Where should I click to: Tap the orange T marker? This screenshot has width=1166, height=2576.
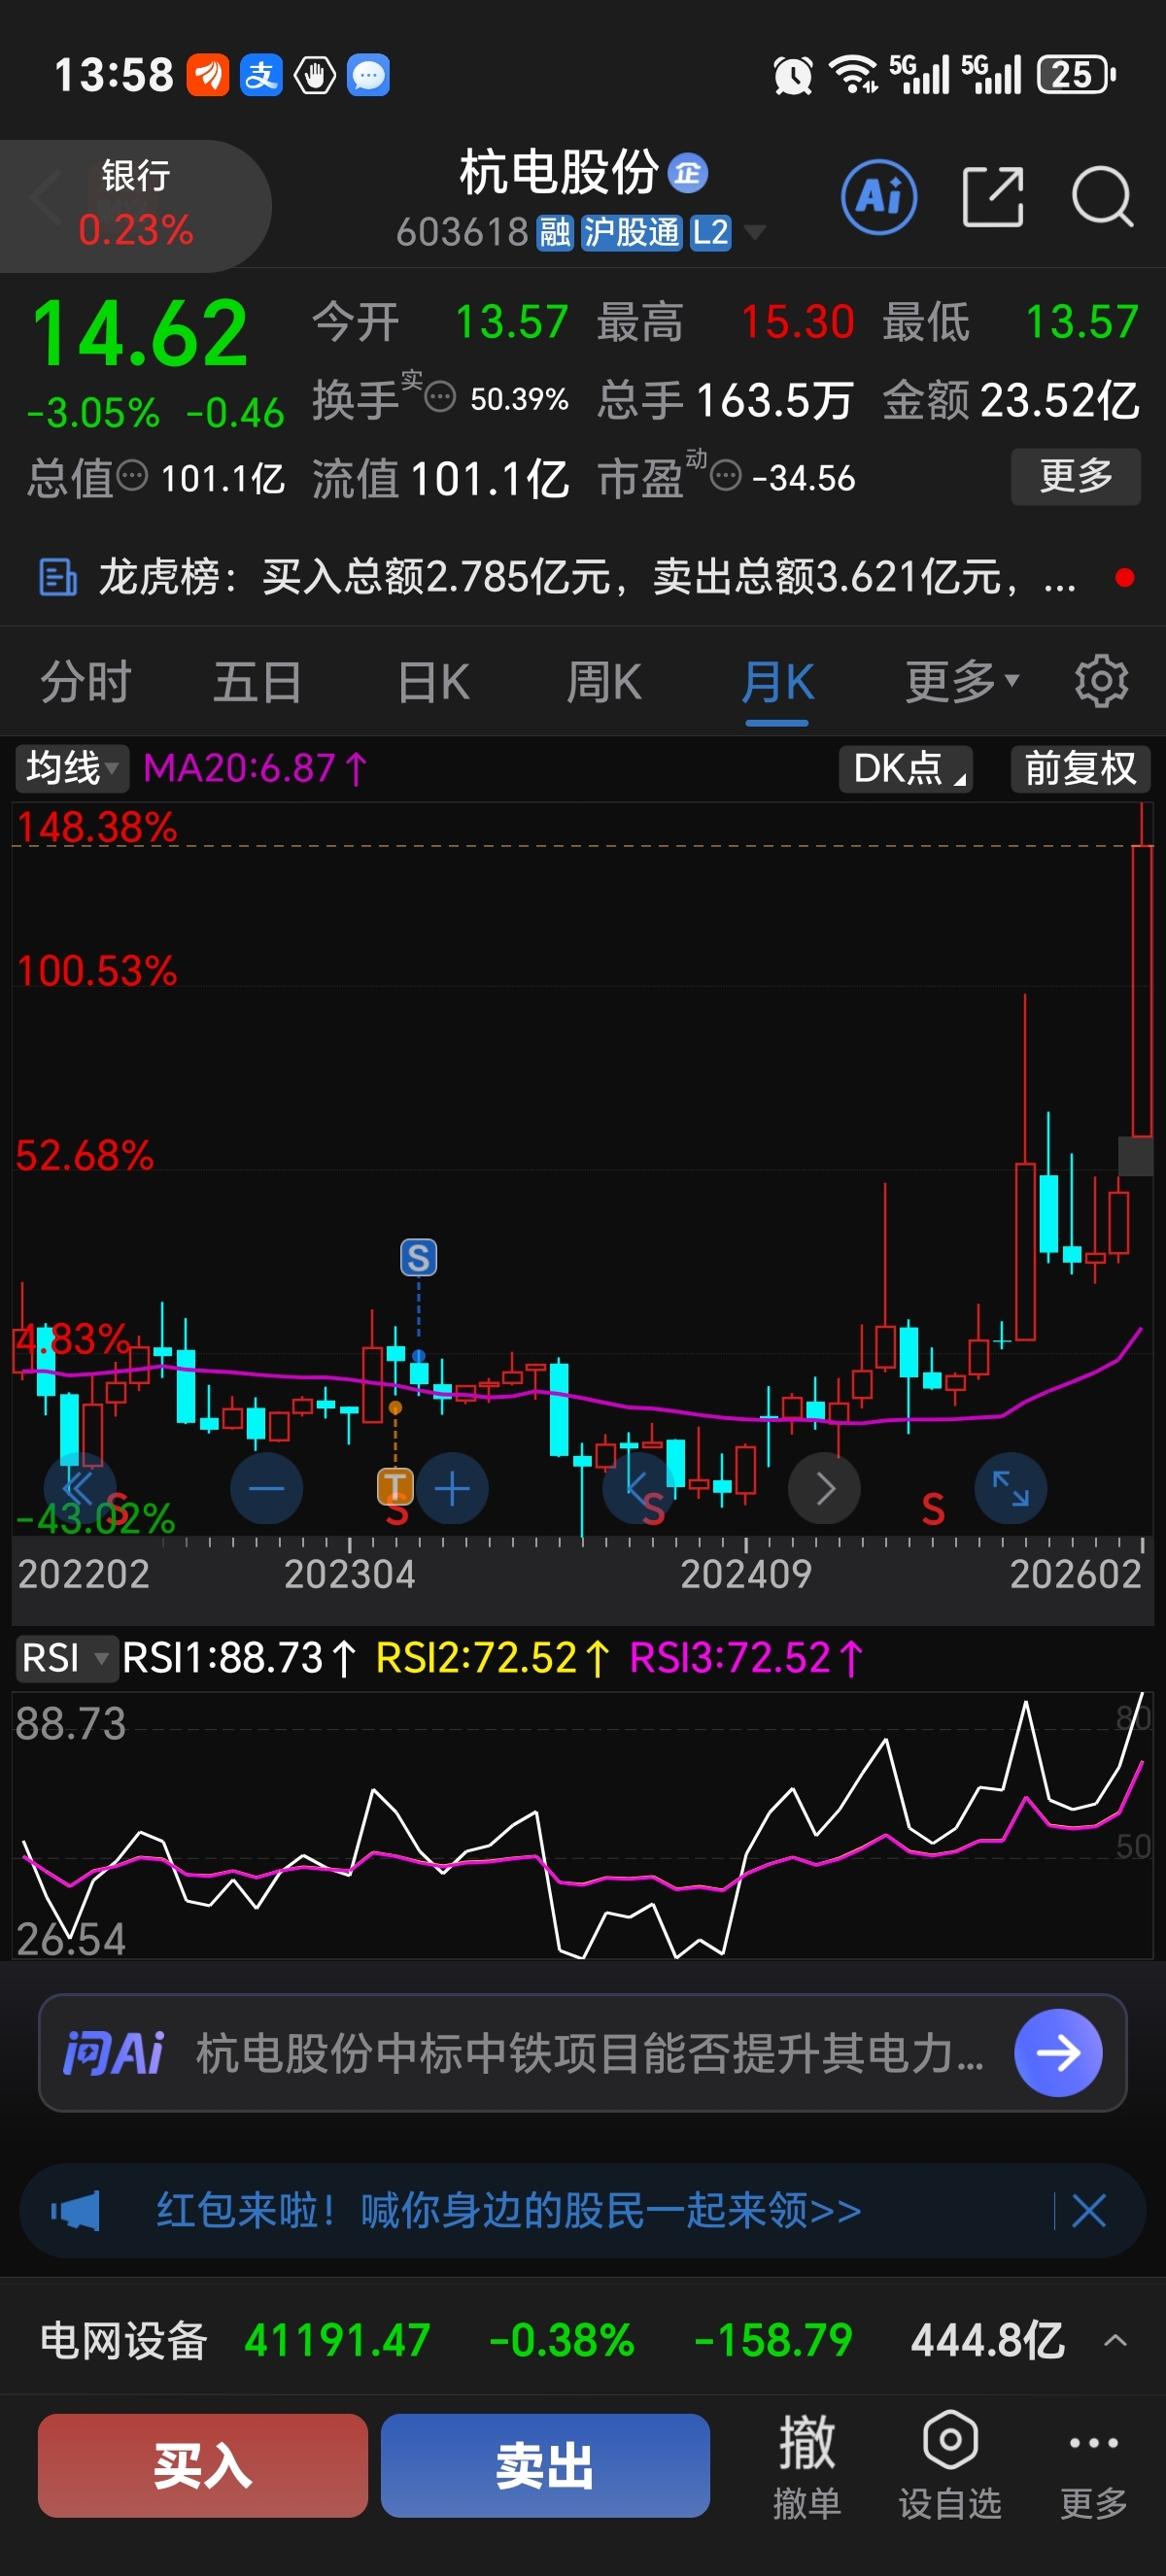[x=395, y=1487]
